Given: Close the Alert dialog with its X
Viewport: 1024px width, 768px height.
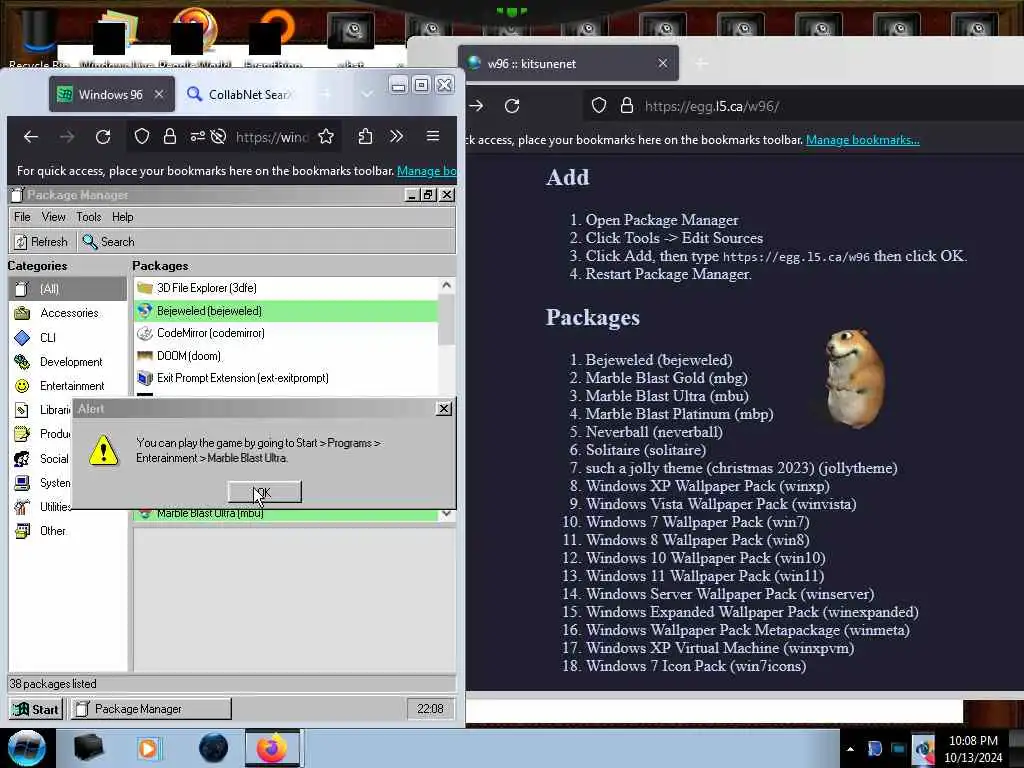Looking at the screenshot, I should pos(443,409).
